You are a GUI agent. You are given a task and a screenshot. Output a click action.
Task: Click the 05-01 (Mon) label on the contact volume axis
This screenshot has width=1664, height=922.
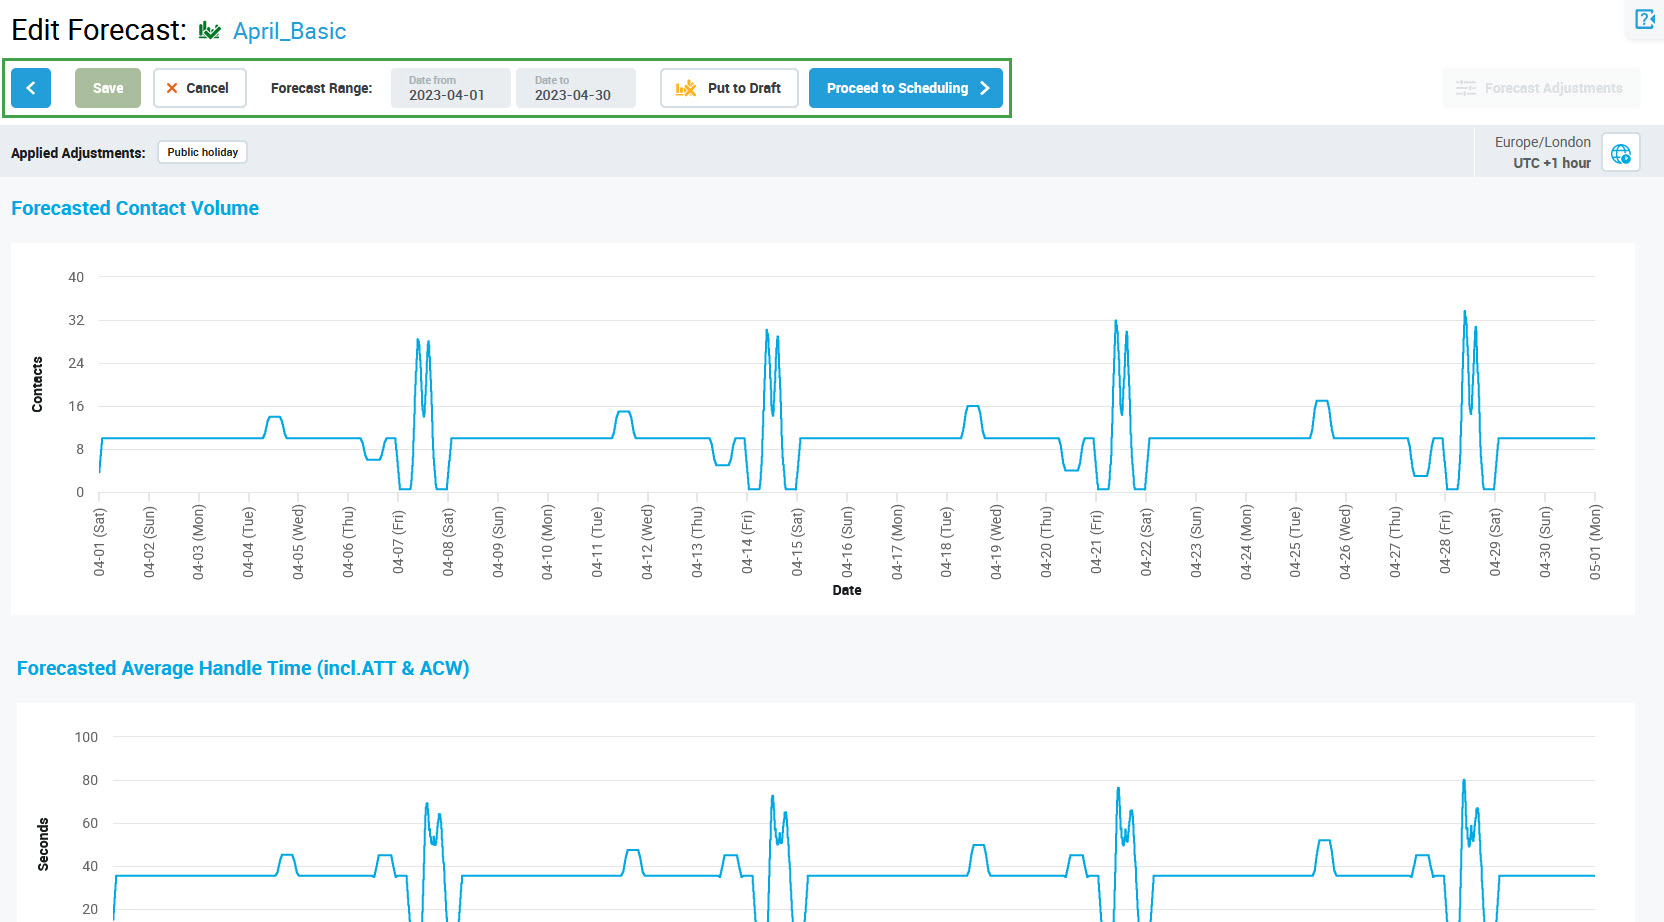[1595, 541]
